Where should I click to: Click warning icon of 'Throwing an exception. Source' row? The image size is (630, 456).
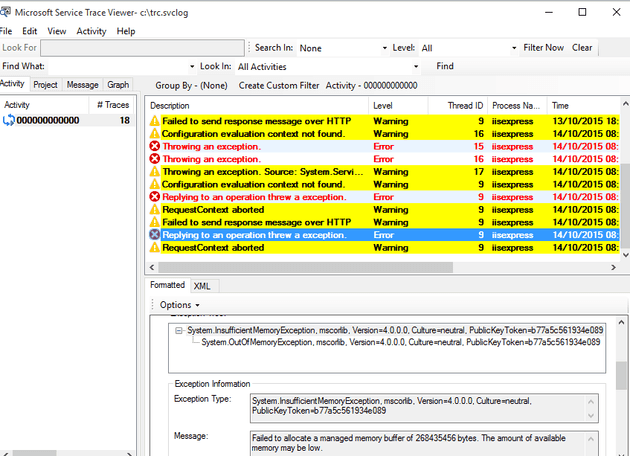click(x=155, y=172)
